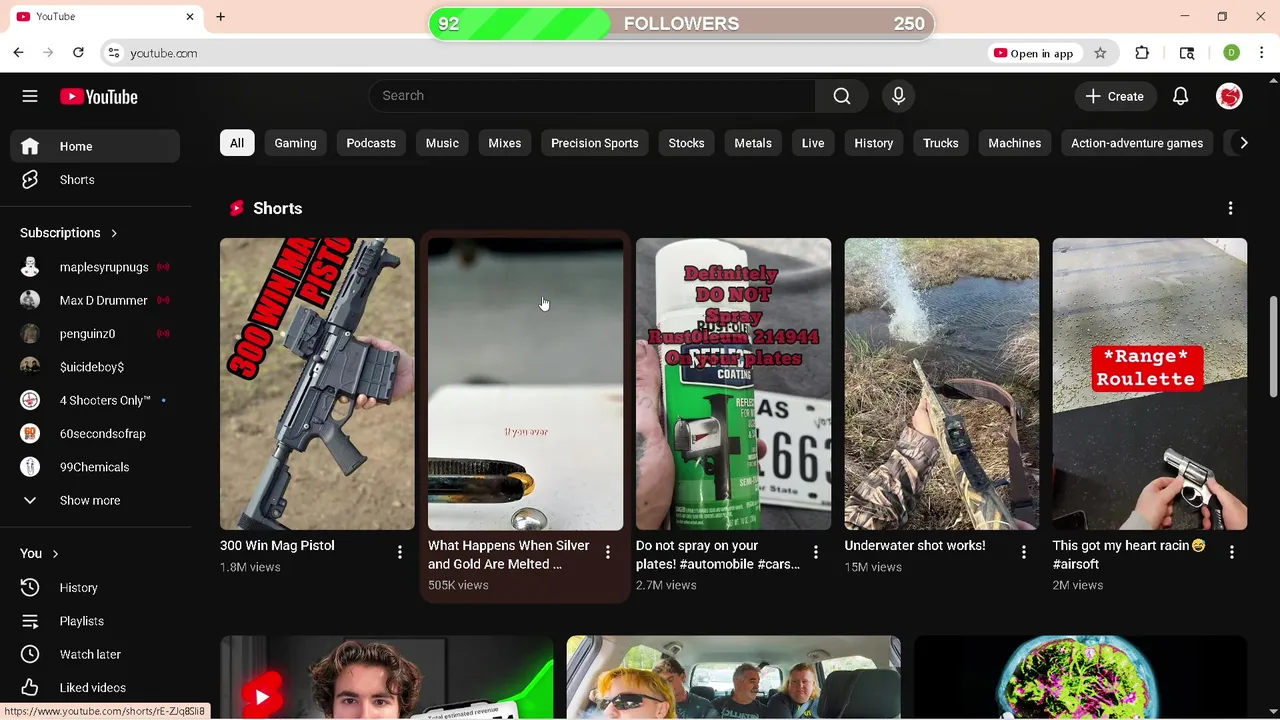Image resolution: width=1280 pixels, height=720 pixels.
Task: Open $uicideboy$ channel
Action: point(95,367)
